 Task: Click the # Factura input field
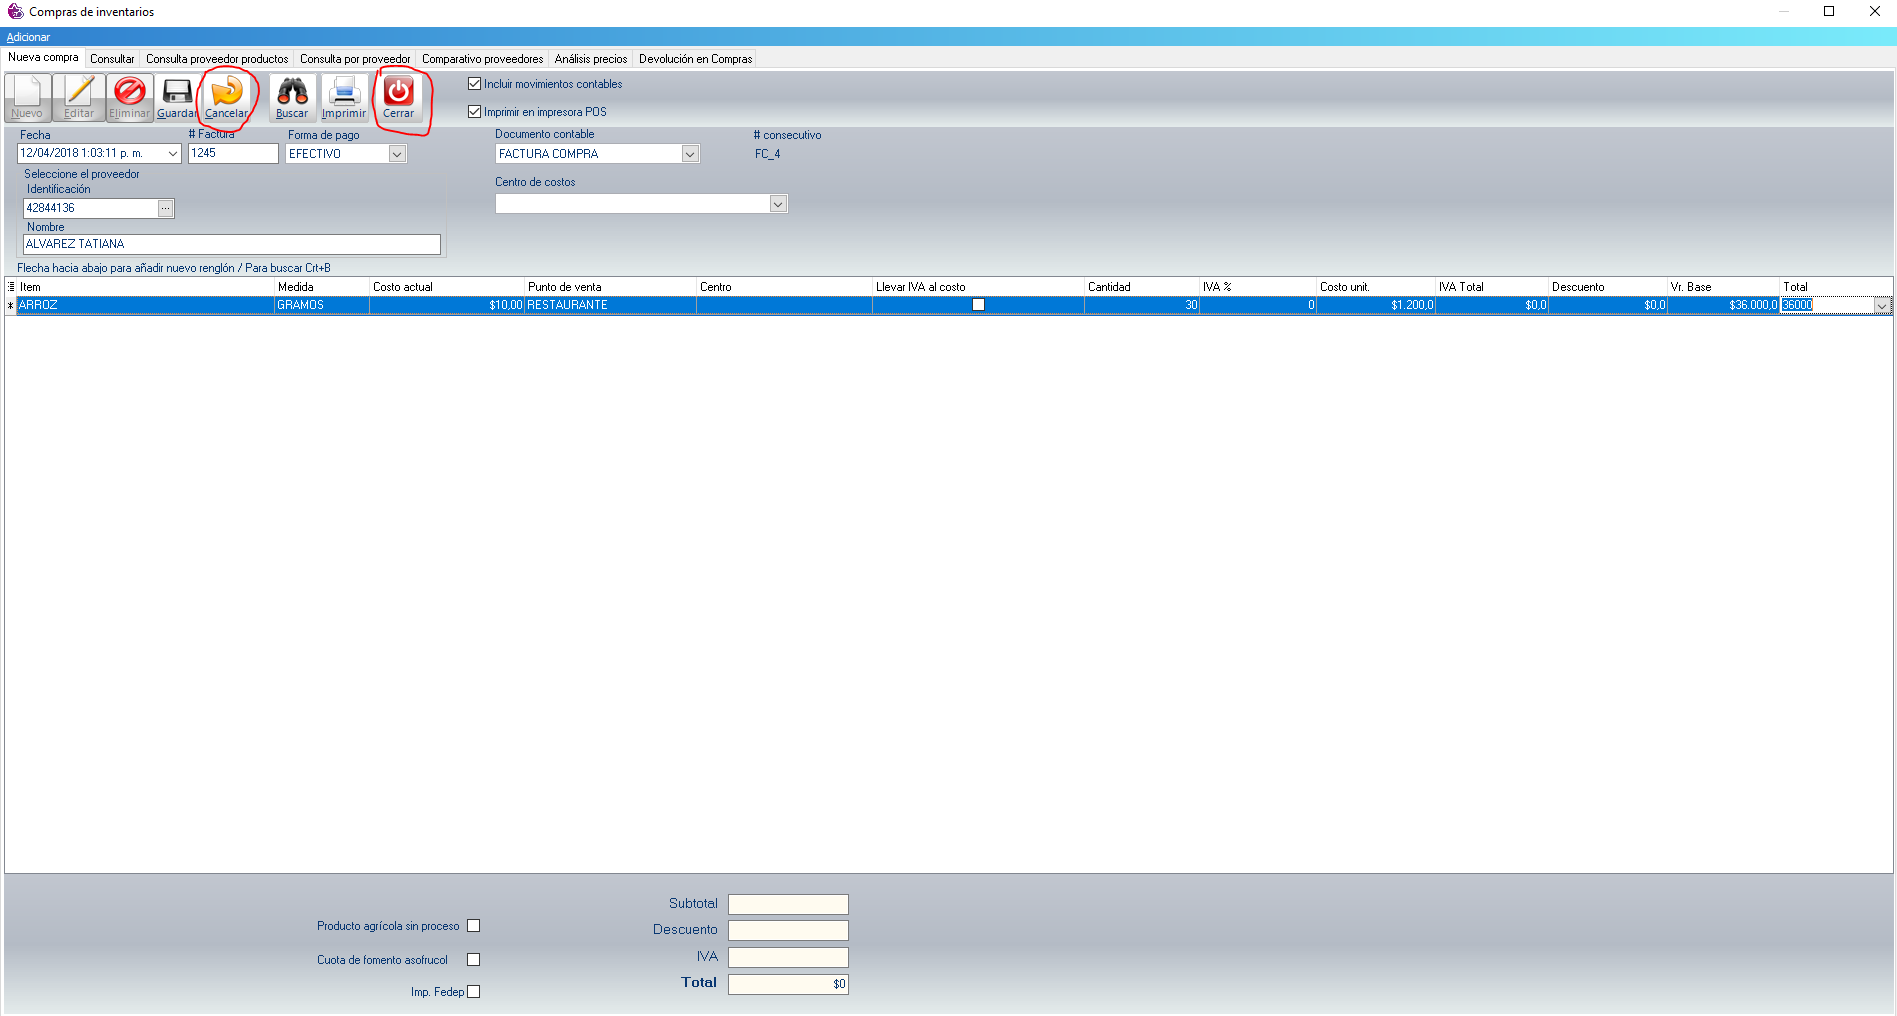tap(233, 154)
